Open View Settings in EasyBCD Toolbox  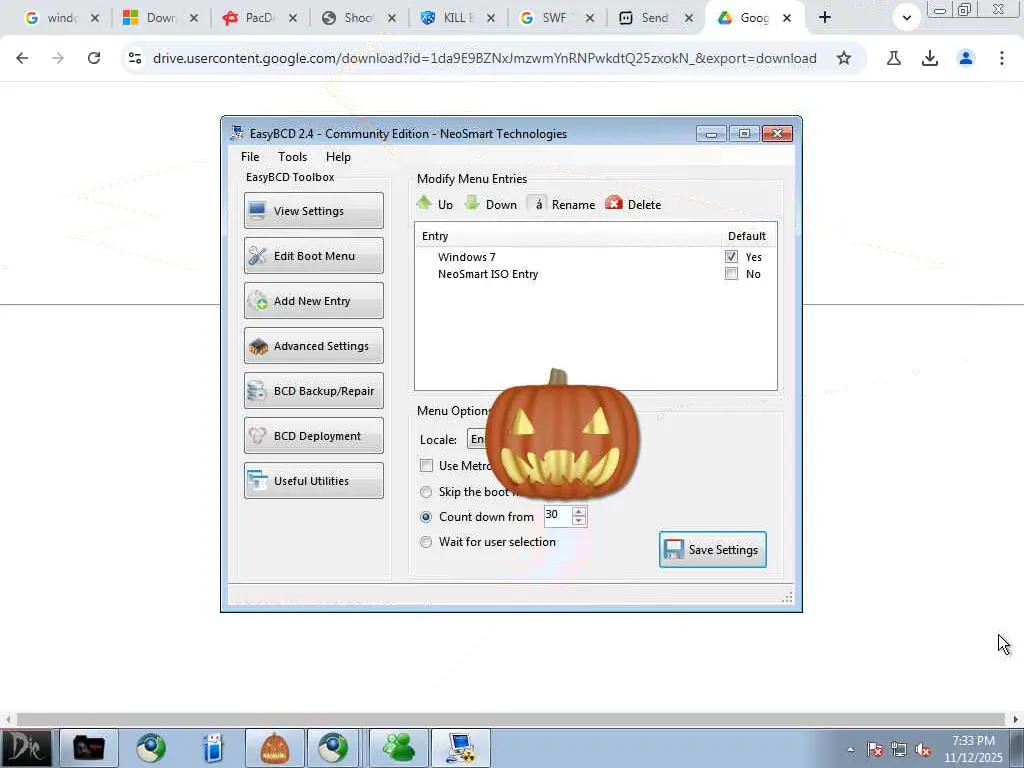tap(313, 210)
